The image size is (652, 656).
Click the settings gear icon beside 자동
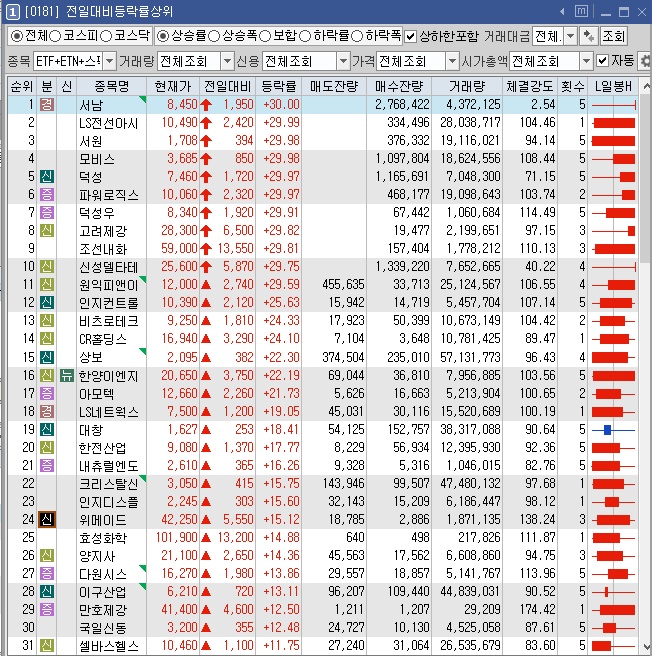[x=646, y=62]
